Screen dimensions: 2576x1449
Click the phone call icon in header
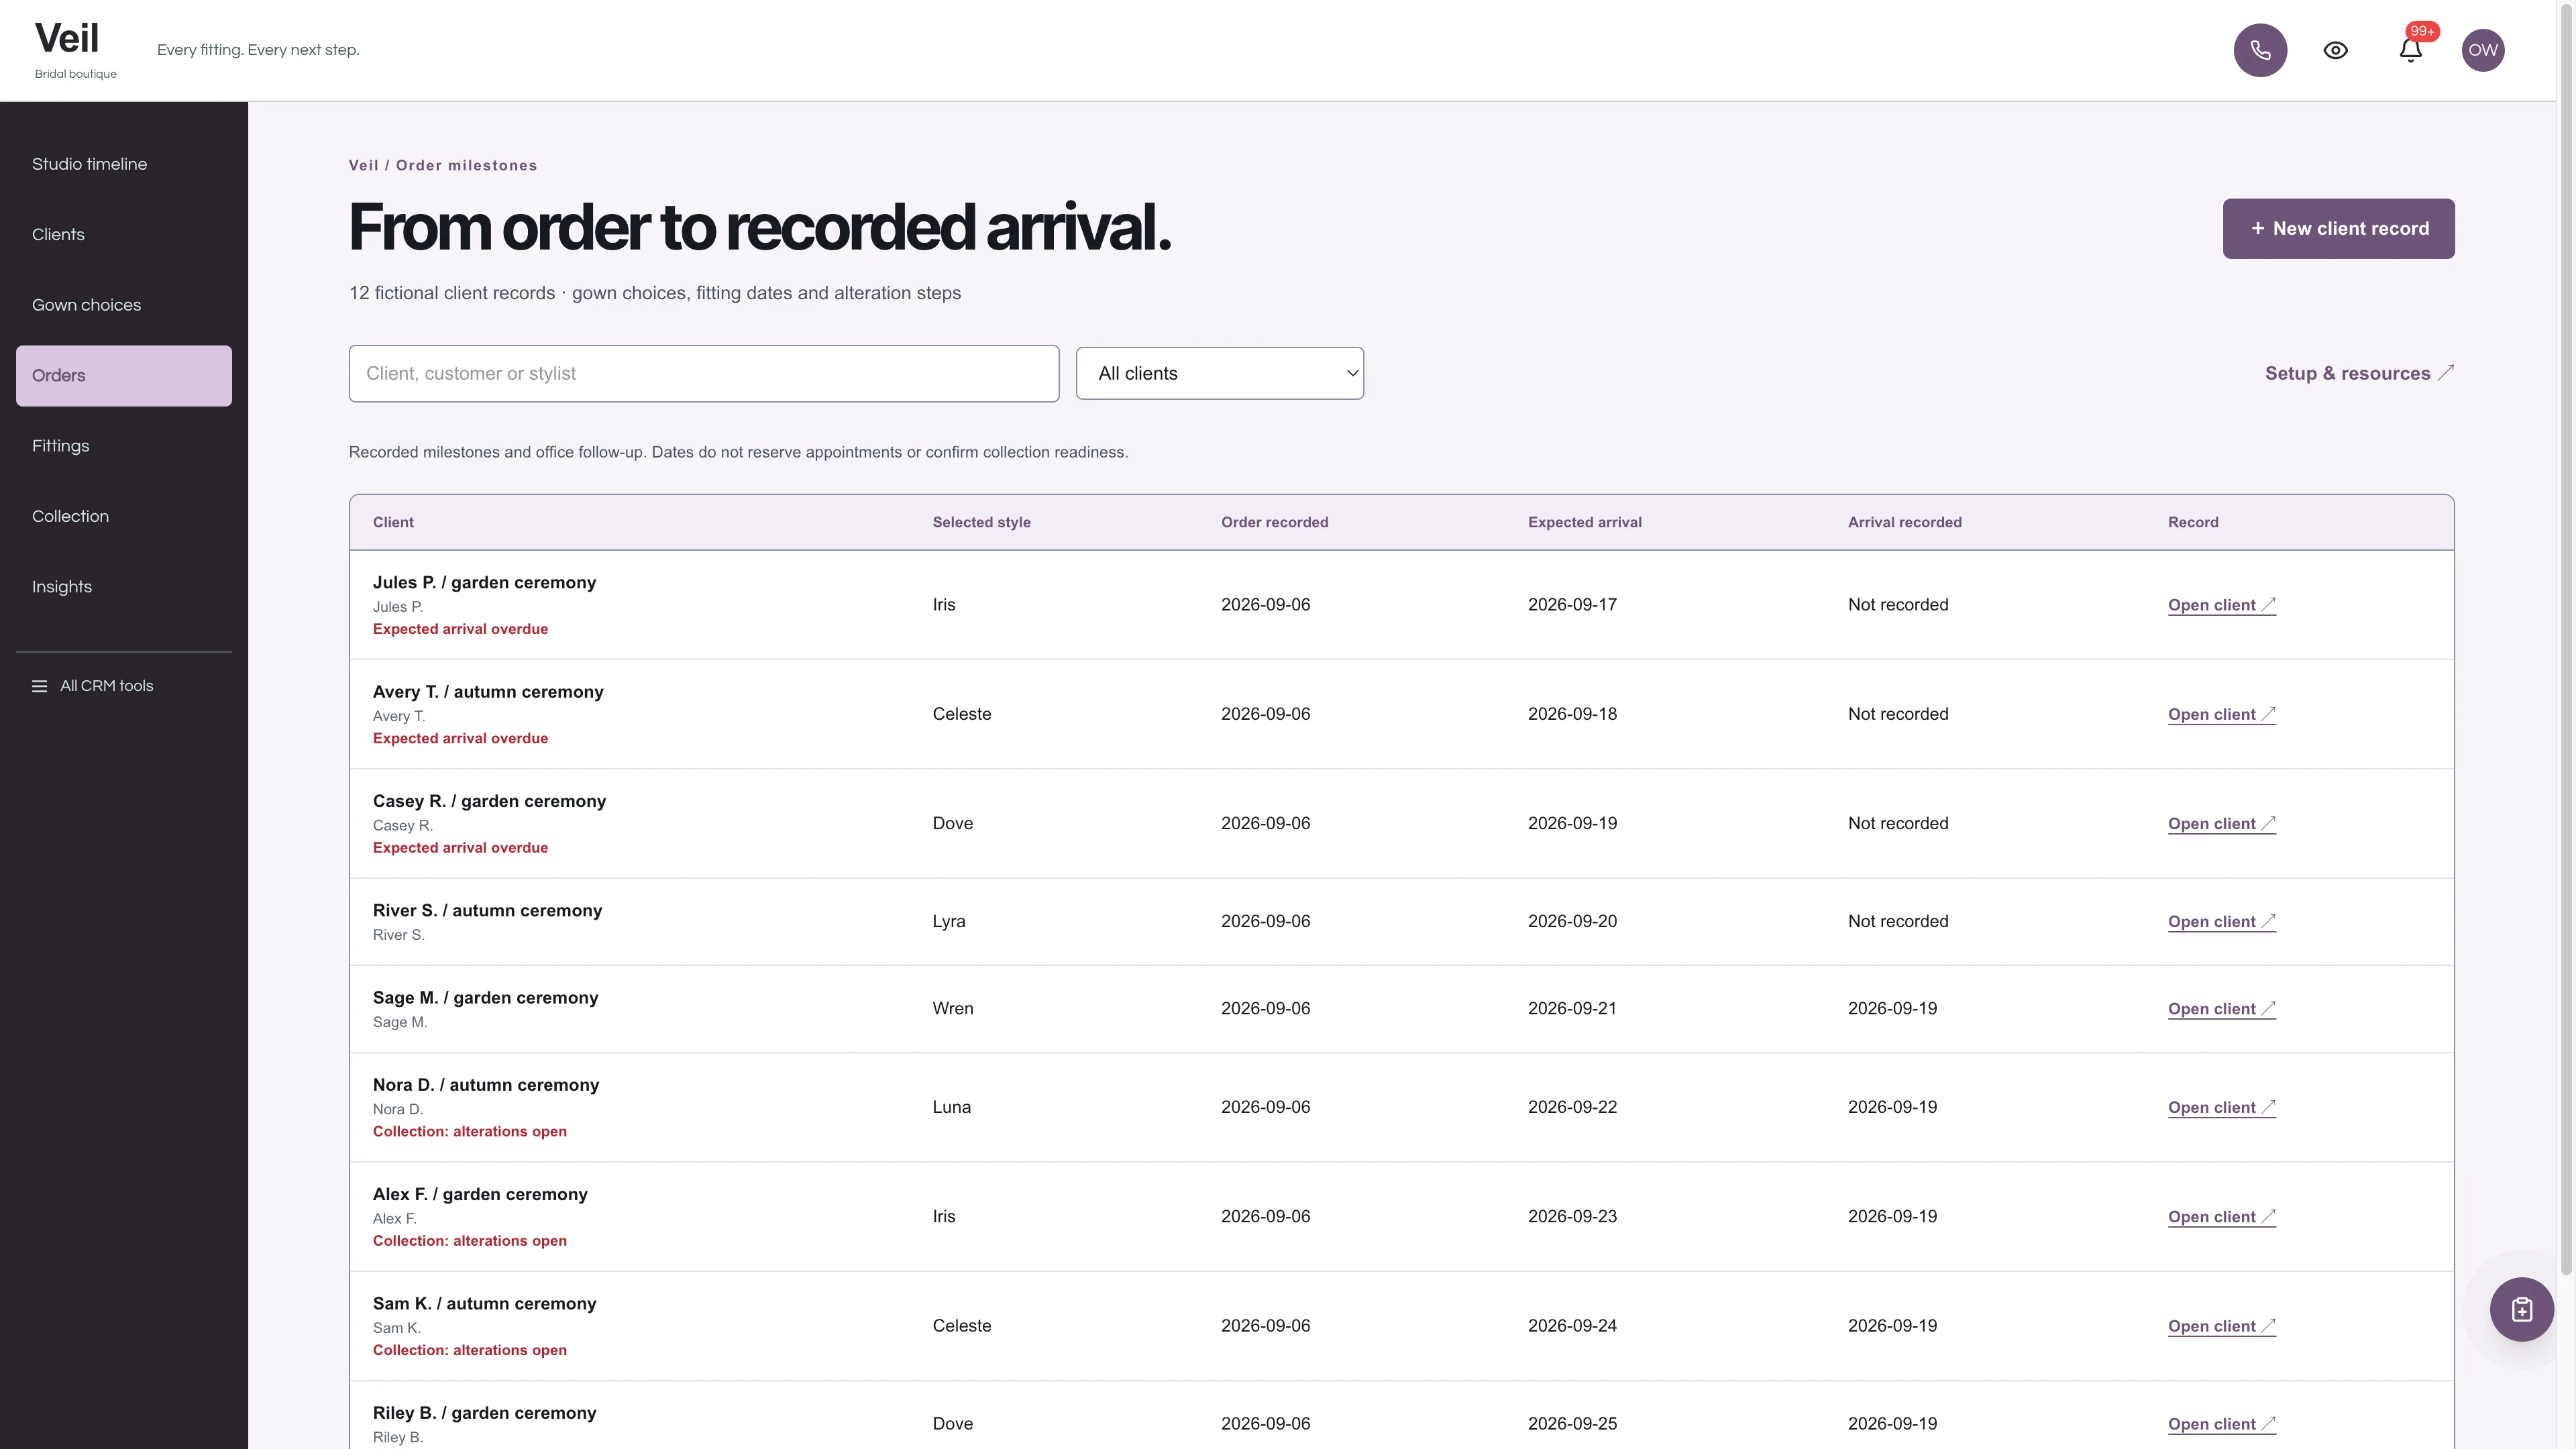pyautogui.click(x=2260, y=50)
